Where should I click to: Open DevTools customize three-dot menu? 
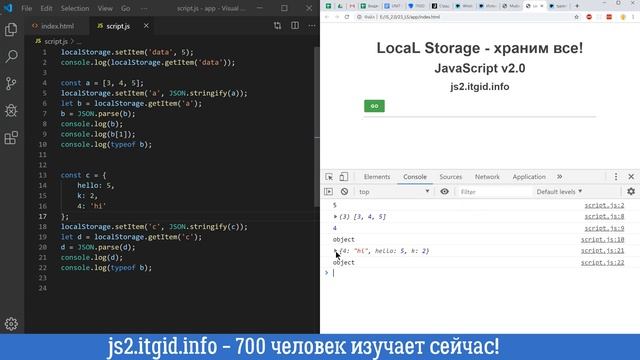coord(616,177)
